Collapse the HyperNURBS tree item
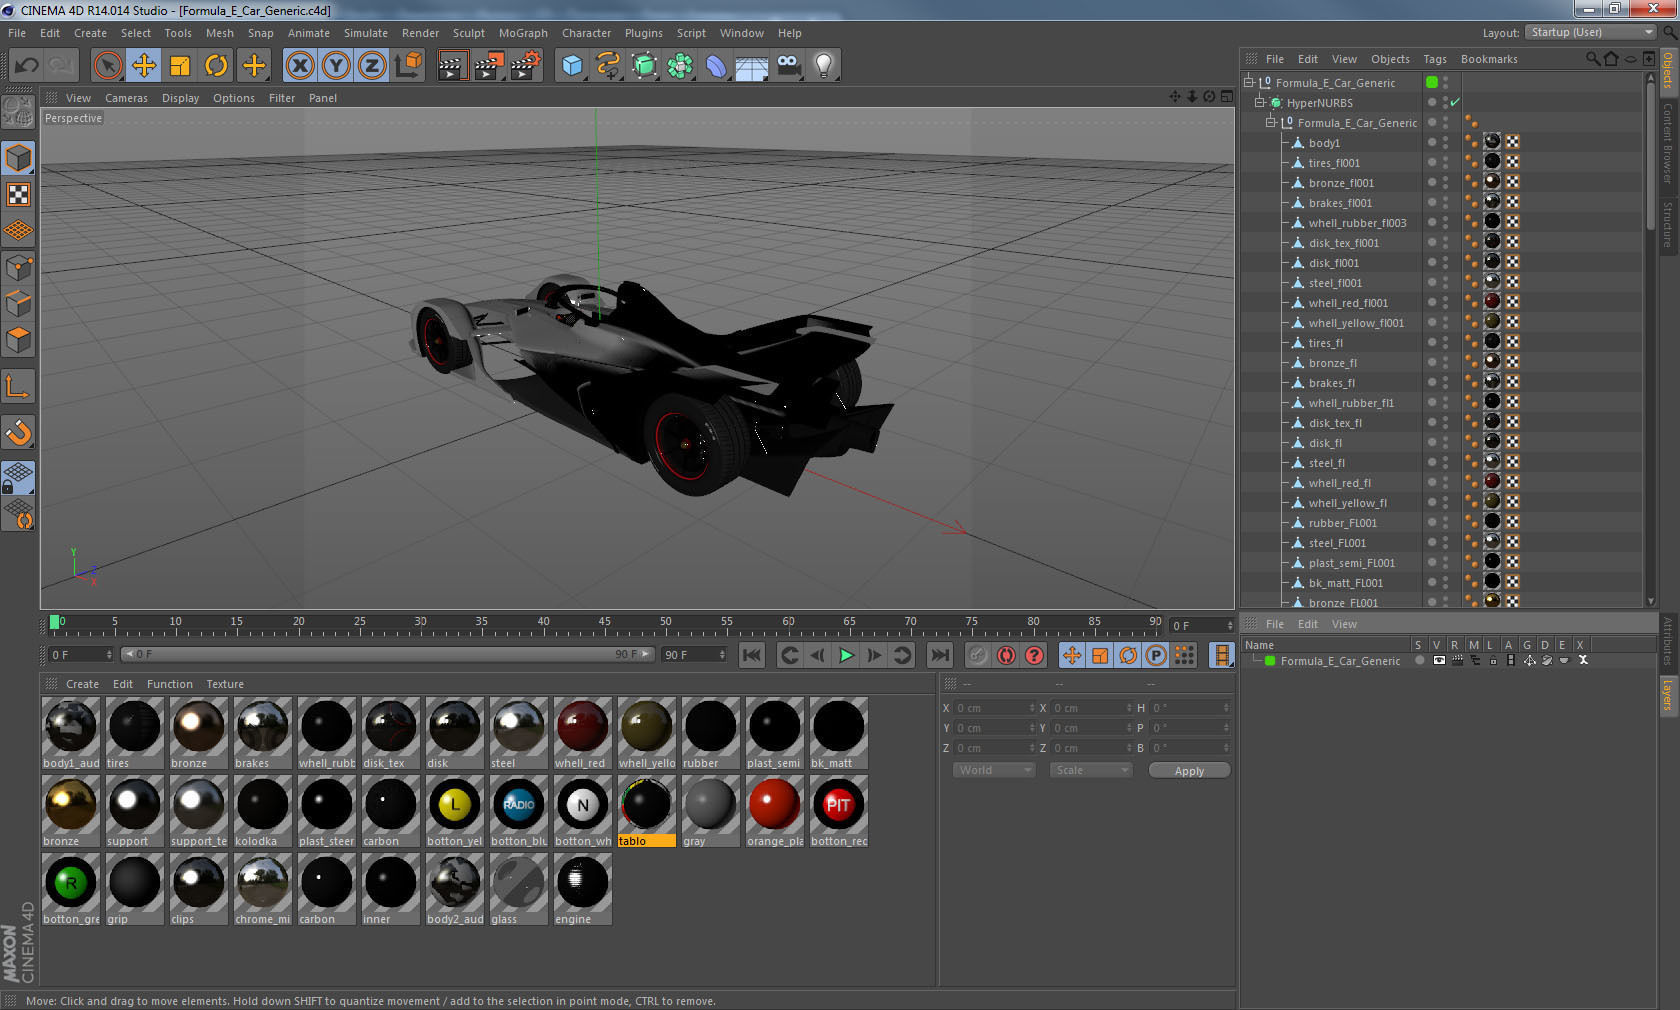Viewport: 1680px width, 1010px height. click(x=1260, y=102)
